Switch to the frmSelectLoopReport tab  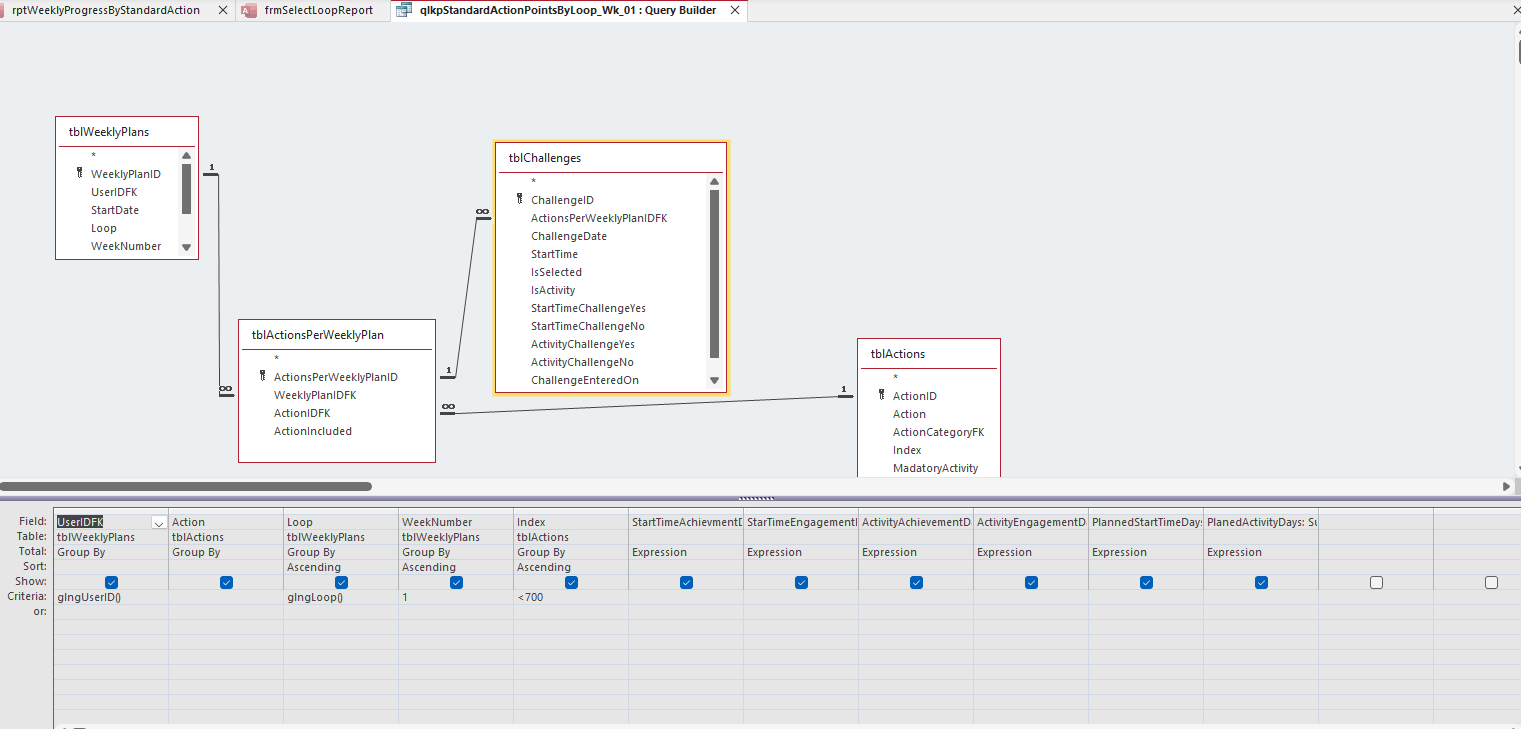click(318, 10)
